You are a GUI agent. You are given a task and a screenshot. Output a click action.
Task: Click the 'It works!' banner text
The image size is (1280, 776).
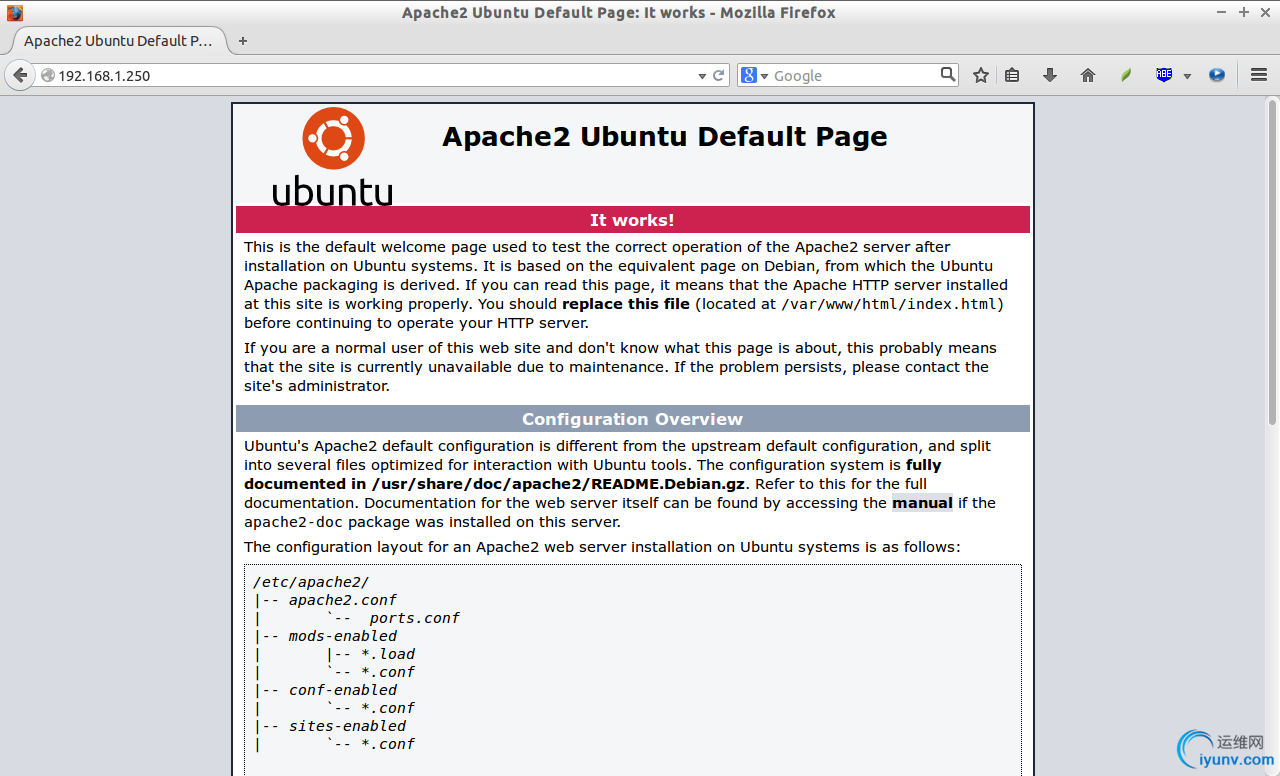click(632, 220)
